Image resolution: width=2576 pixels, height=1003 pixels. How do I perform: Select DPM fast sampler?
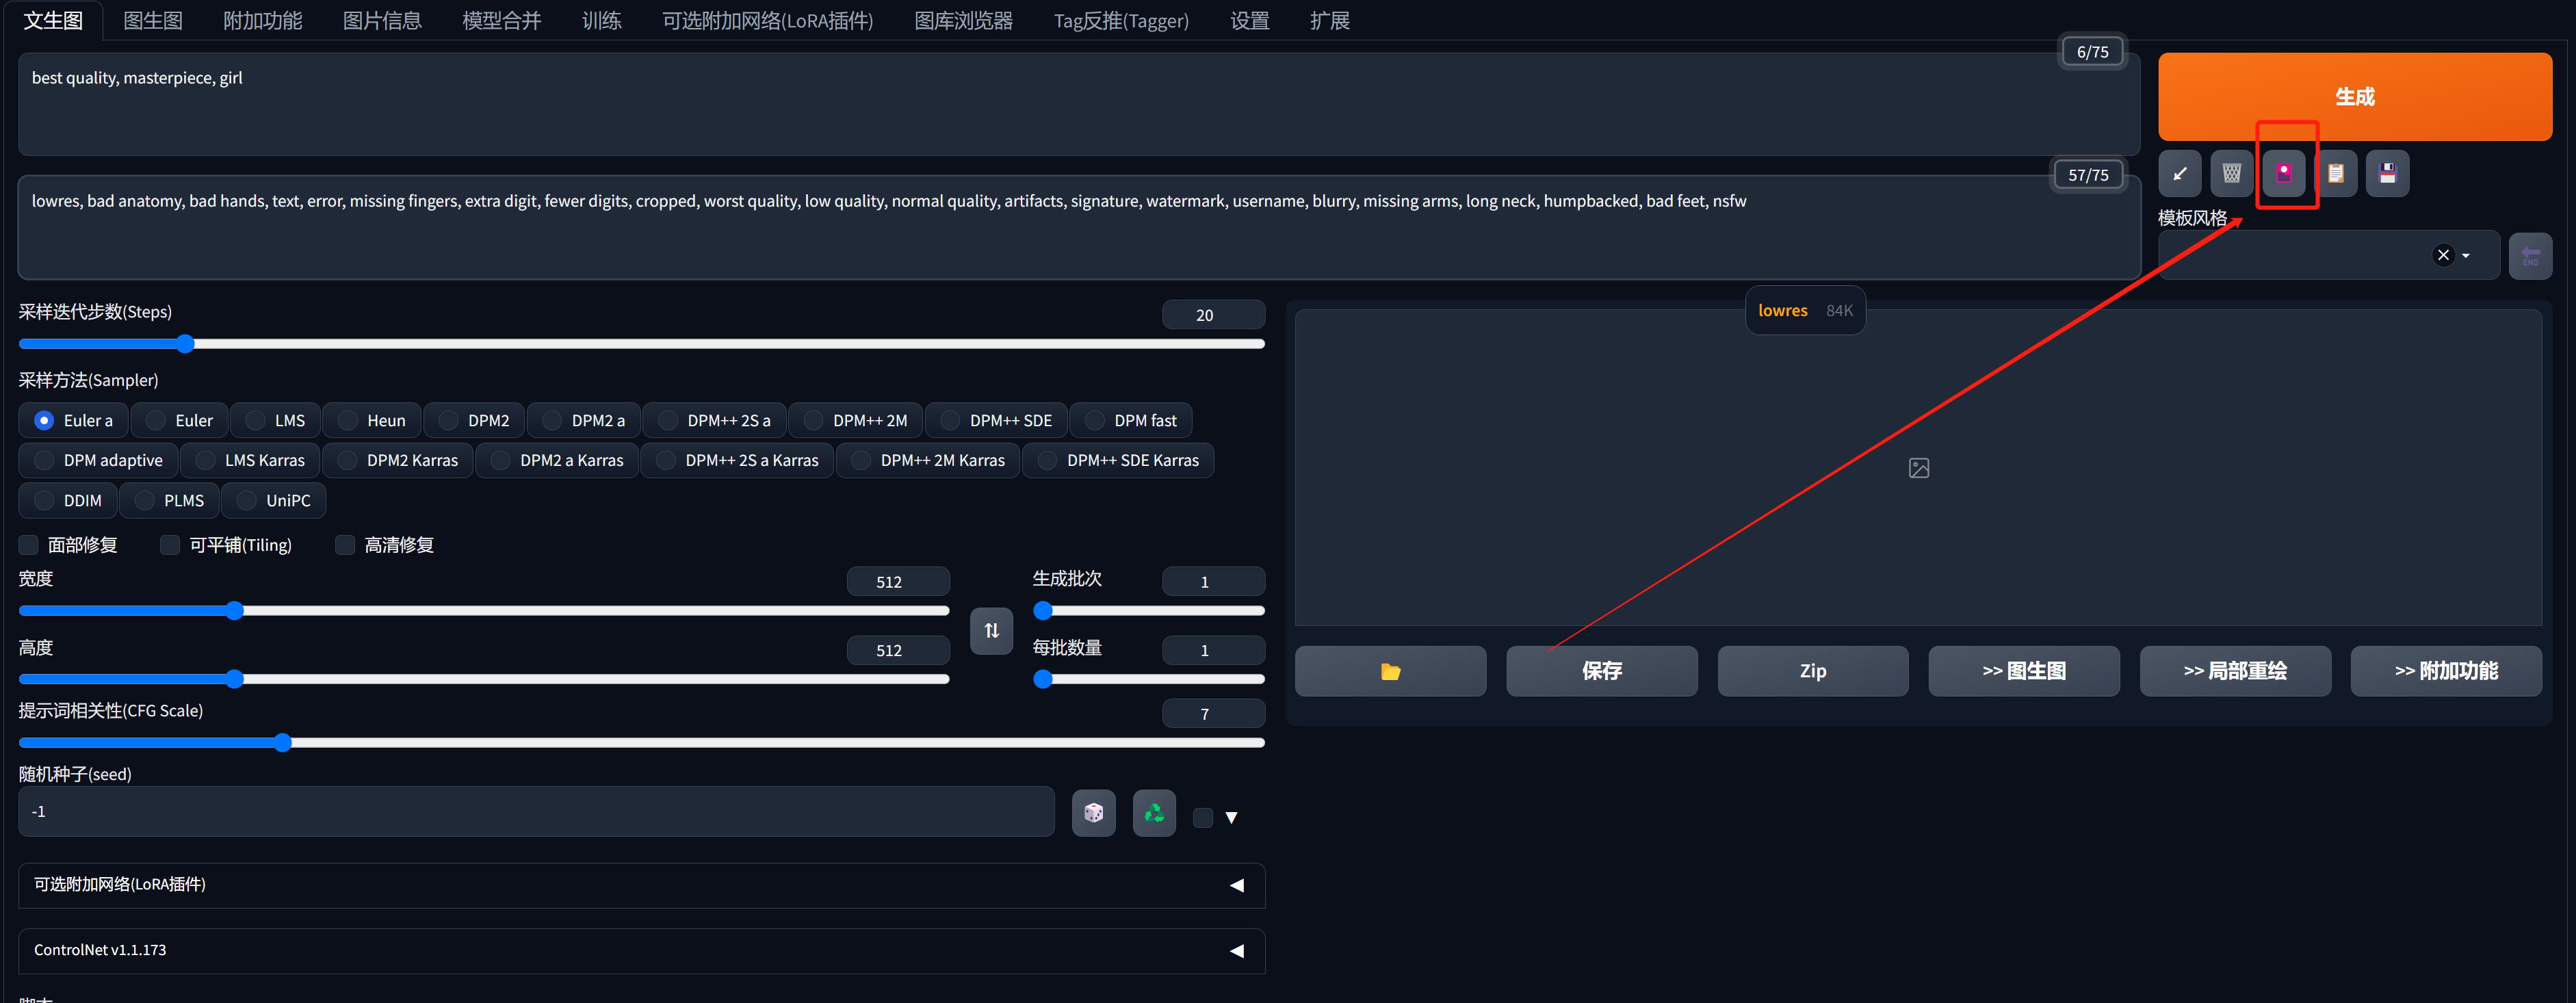tap(1130, 420)
